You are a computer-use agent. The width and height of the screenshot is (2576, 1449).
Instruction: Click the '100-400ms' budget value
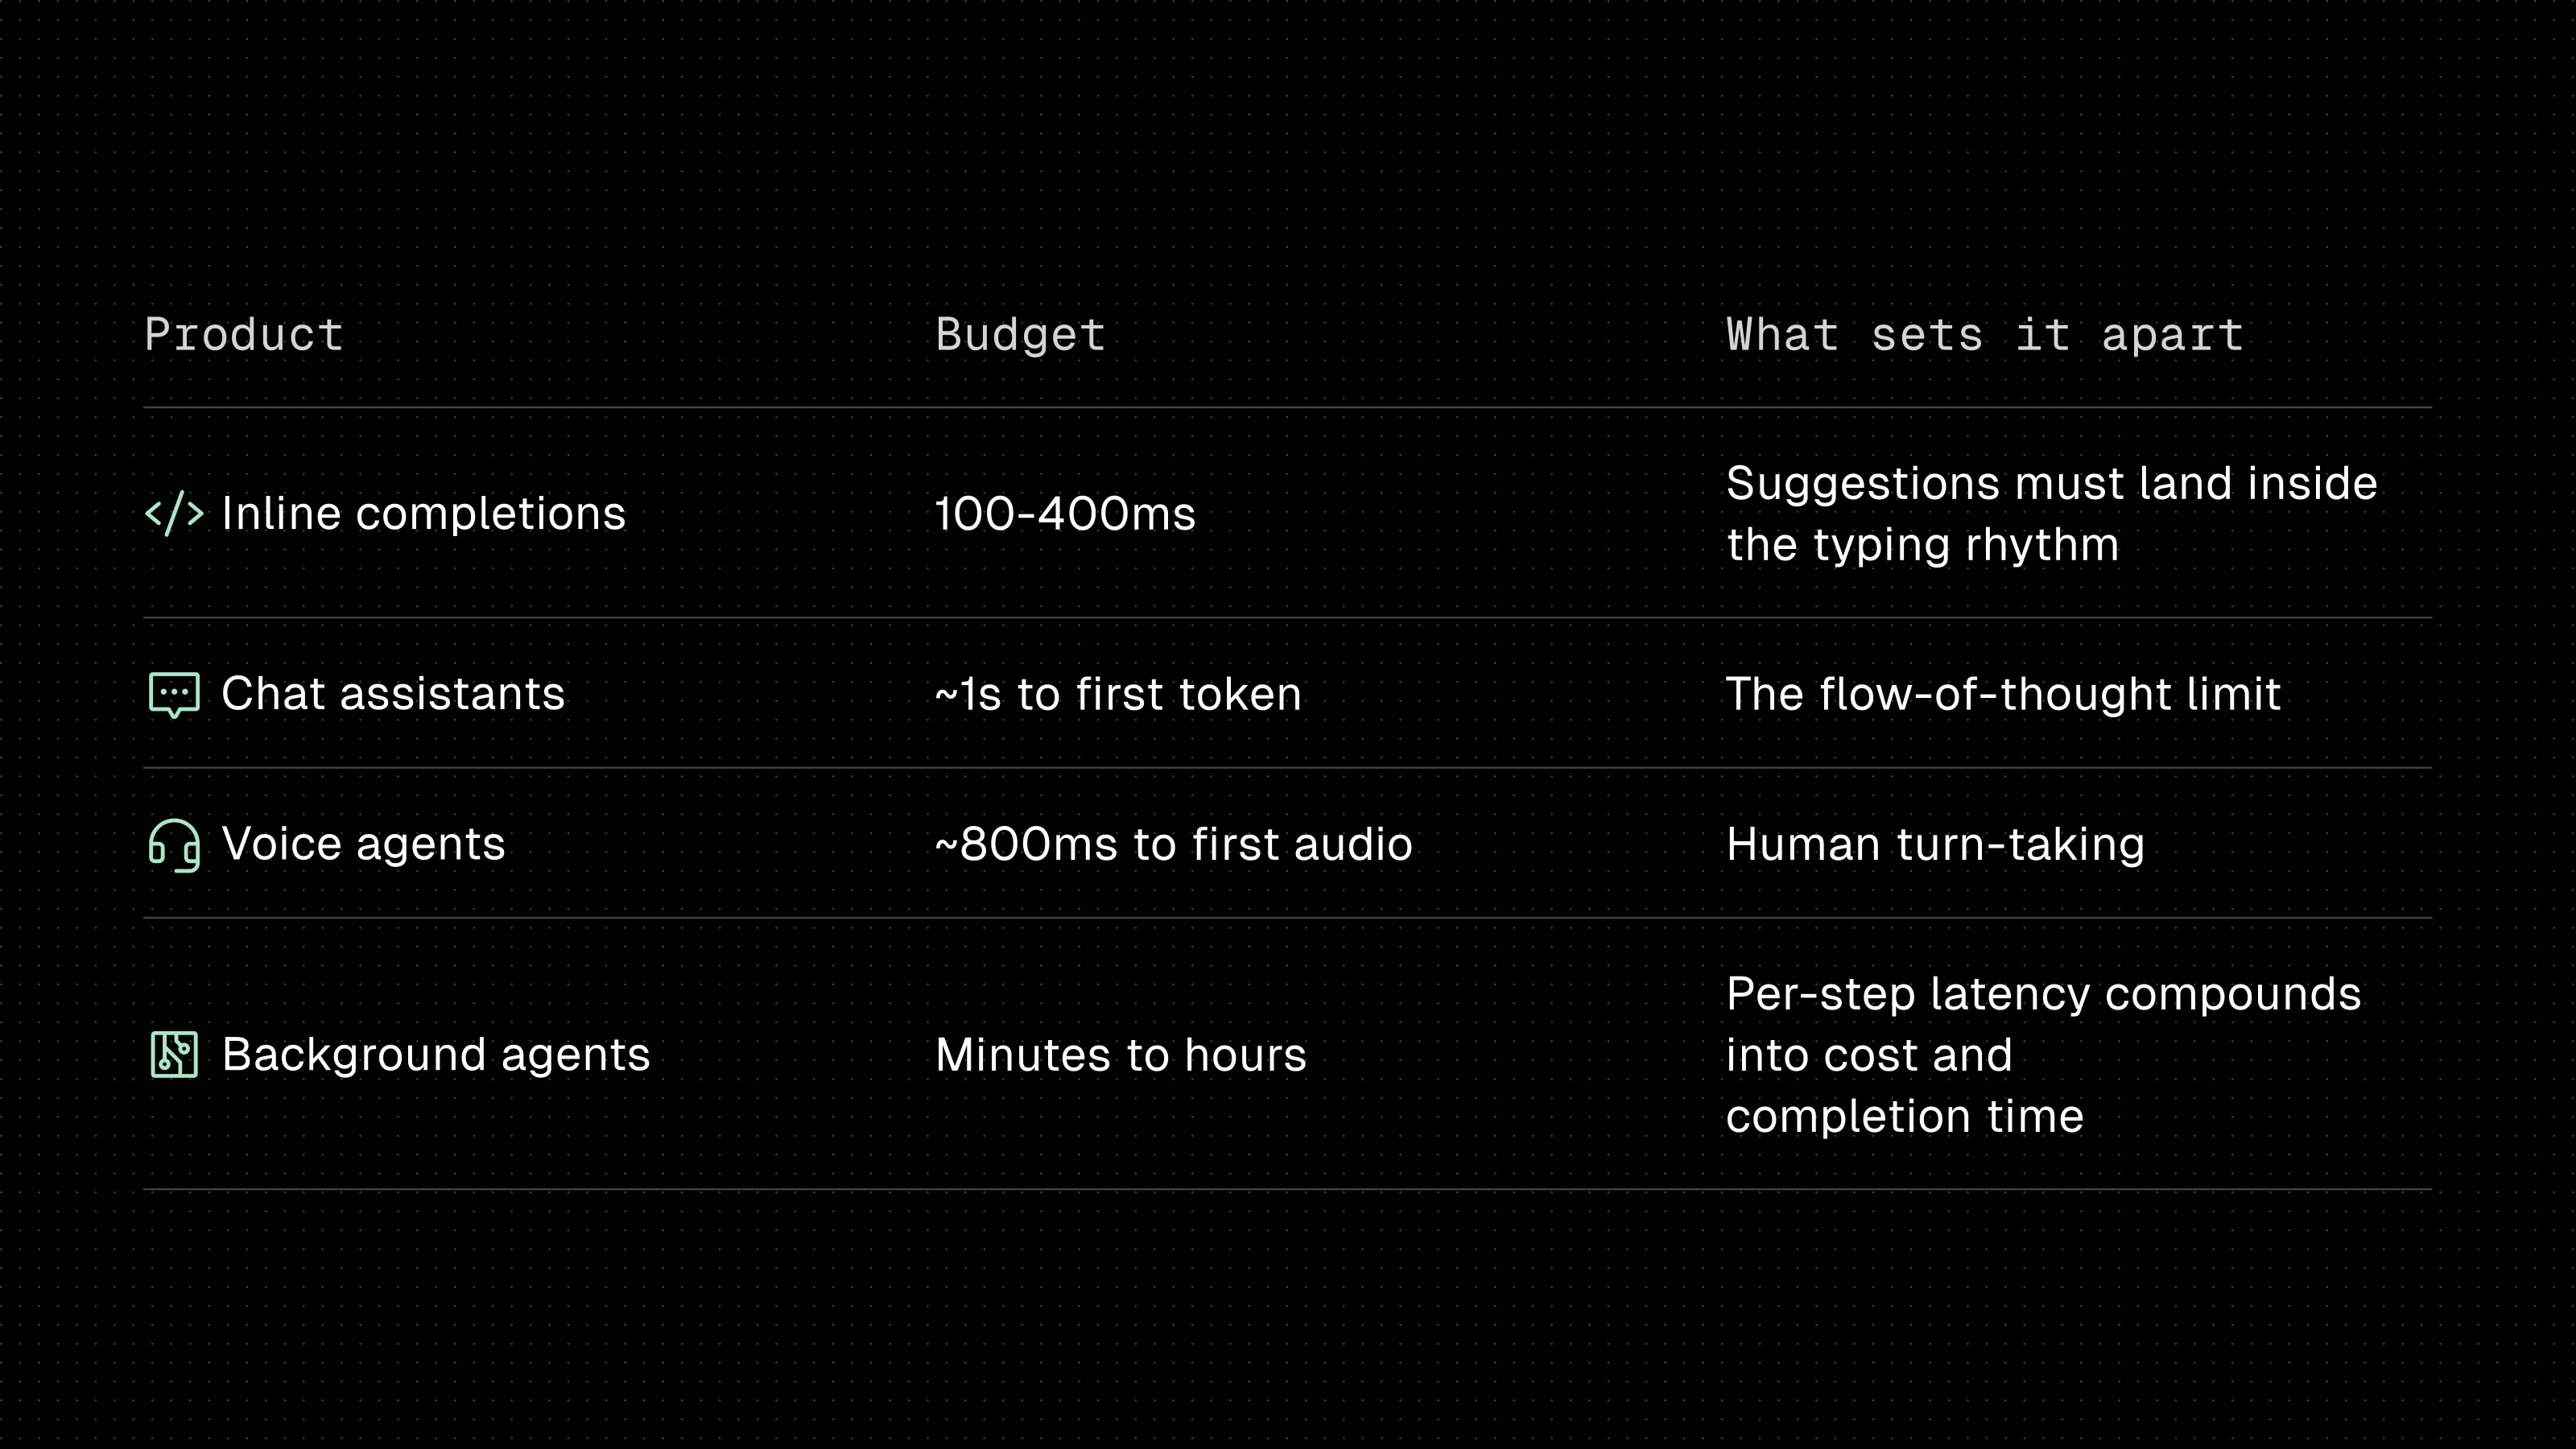pos(1065,514)
